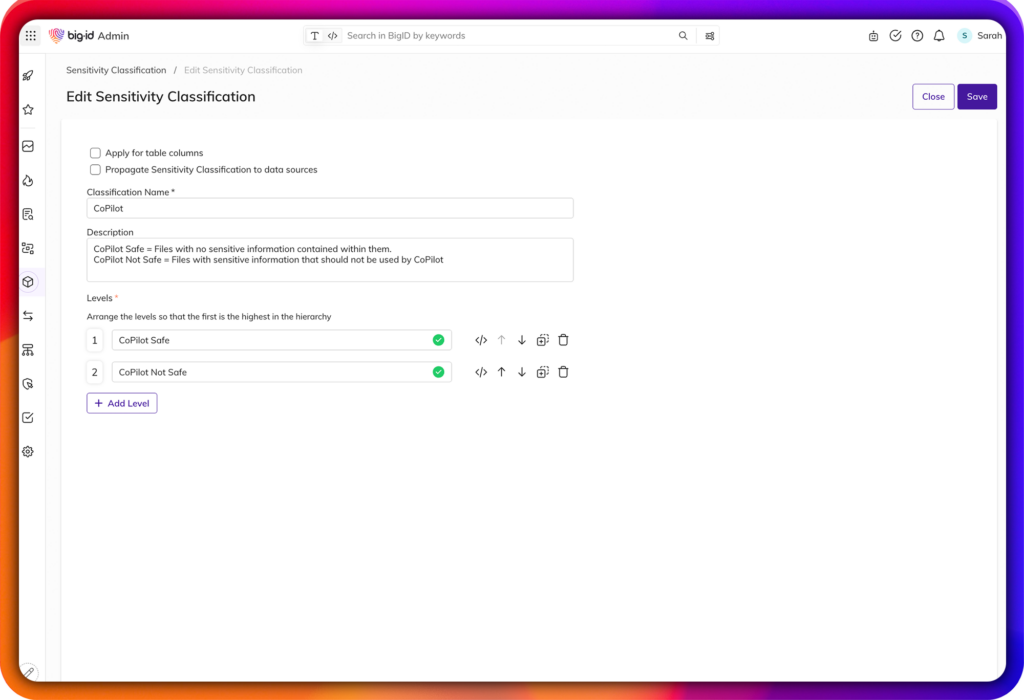
Task: Duplicate the CoPilot Not Safe level
Action: point(542,372)
